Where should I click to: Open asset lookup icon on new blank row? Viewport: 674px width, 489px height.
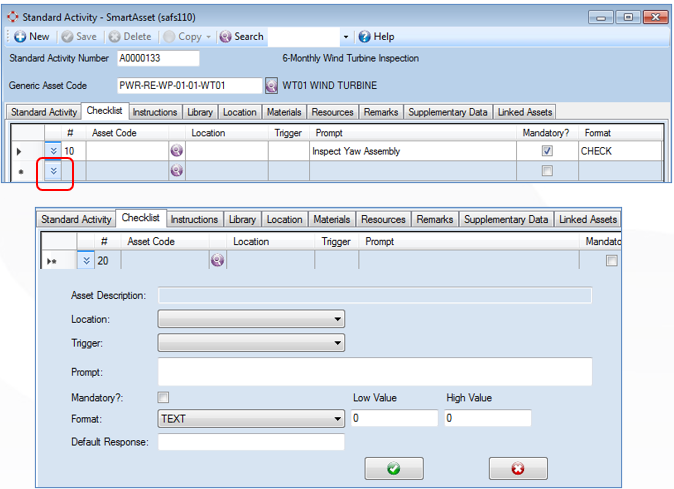pyautogui.click(x=177, y=171)
